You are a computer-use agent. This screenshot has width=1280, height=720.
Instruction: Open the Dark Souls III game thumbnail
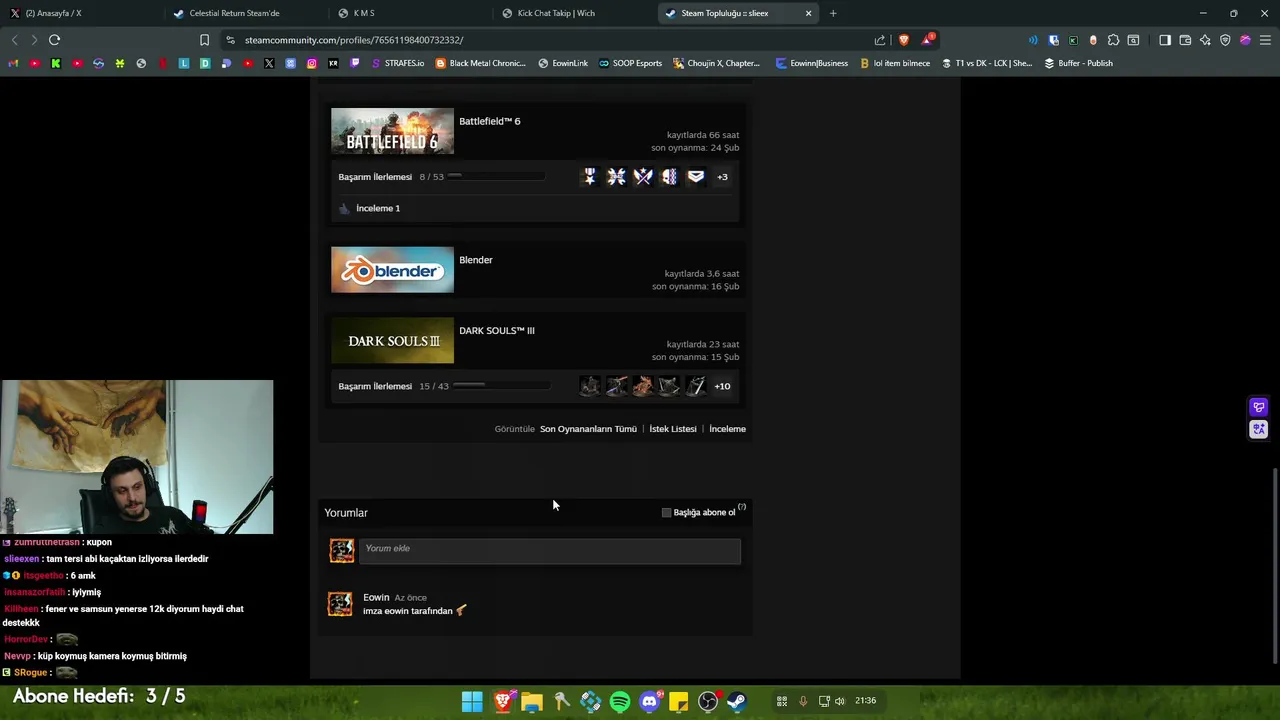(392, 341)
